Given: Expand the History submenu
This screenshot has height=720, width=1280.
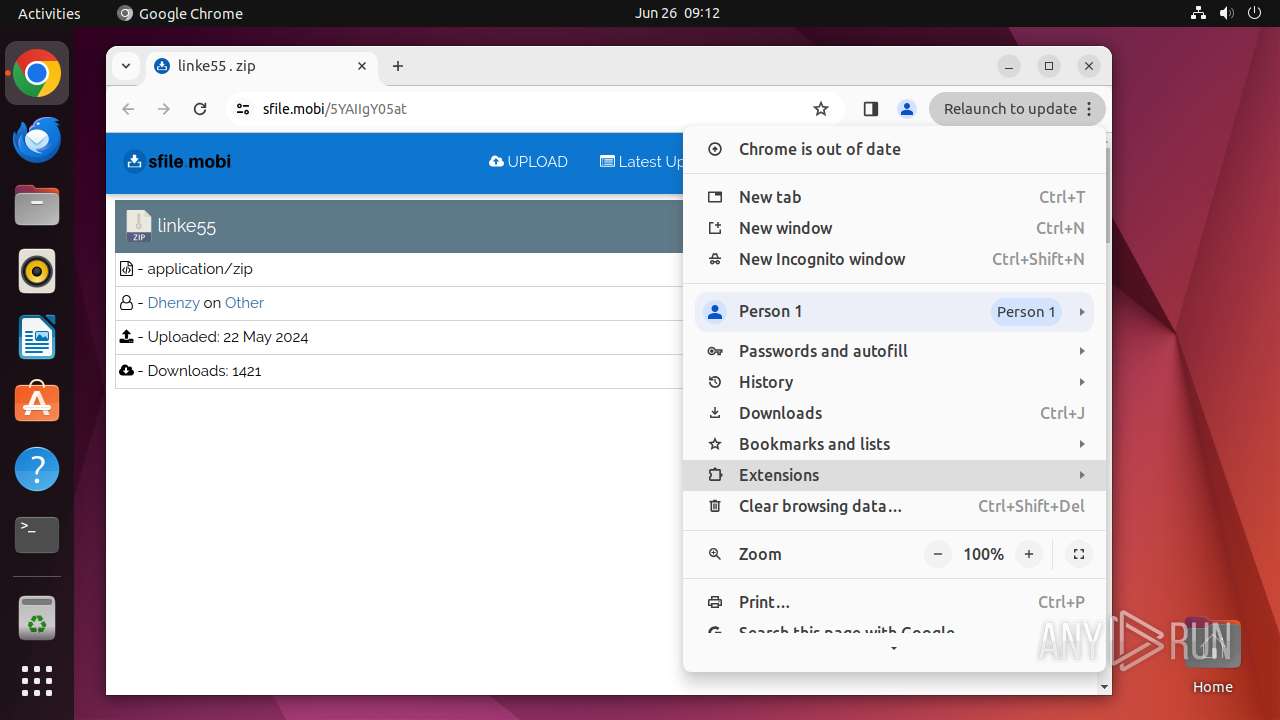Looking at the screenshot, I should [895, 382].
